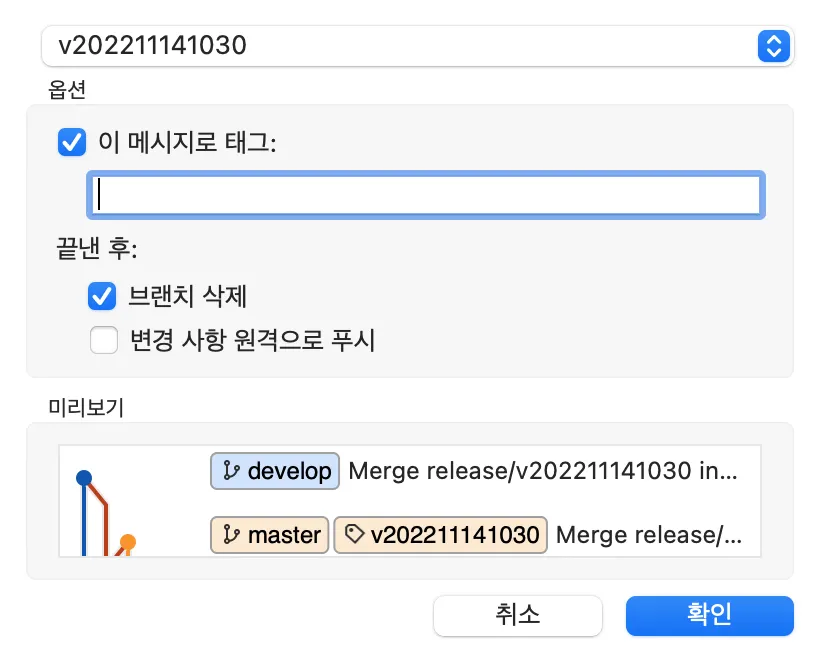Click the v202211141030 combo box field

(x=400, y=46)
